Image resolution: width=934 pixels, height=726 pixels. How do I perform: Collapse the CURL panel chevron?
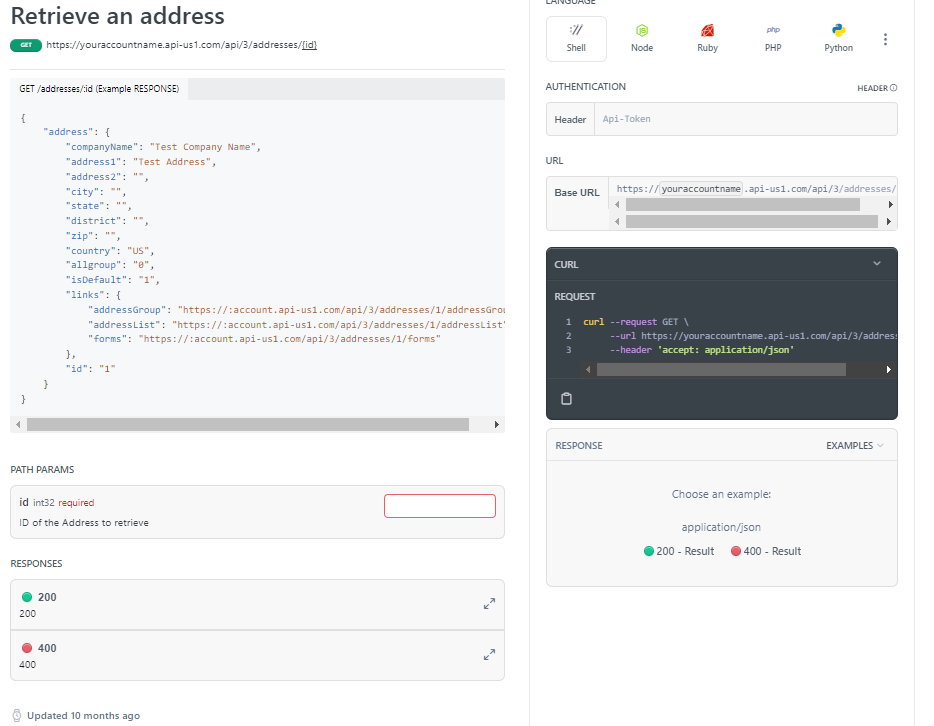pyautogui.click(x=877, y=264)
